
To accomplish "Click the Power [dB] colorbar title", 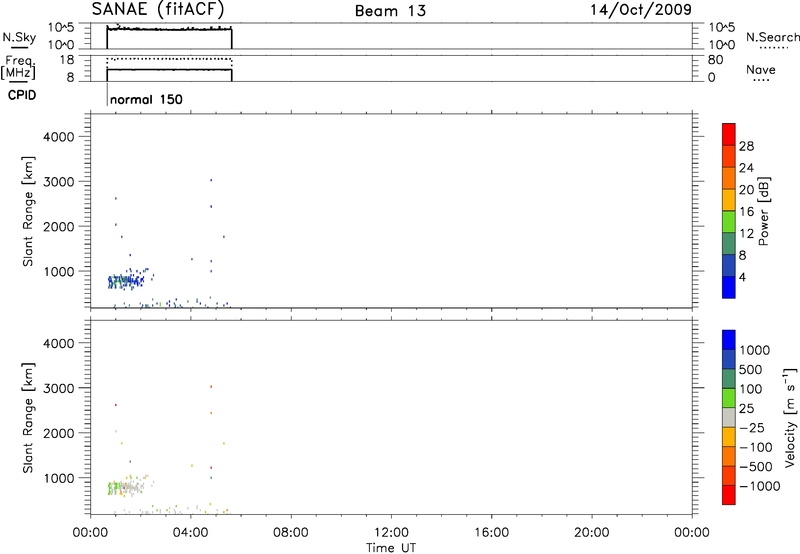I will [764, 211].
